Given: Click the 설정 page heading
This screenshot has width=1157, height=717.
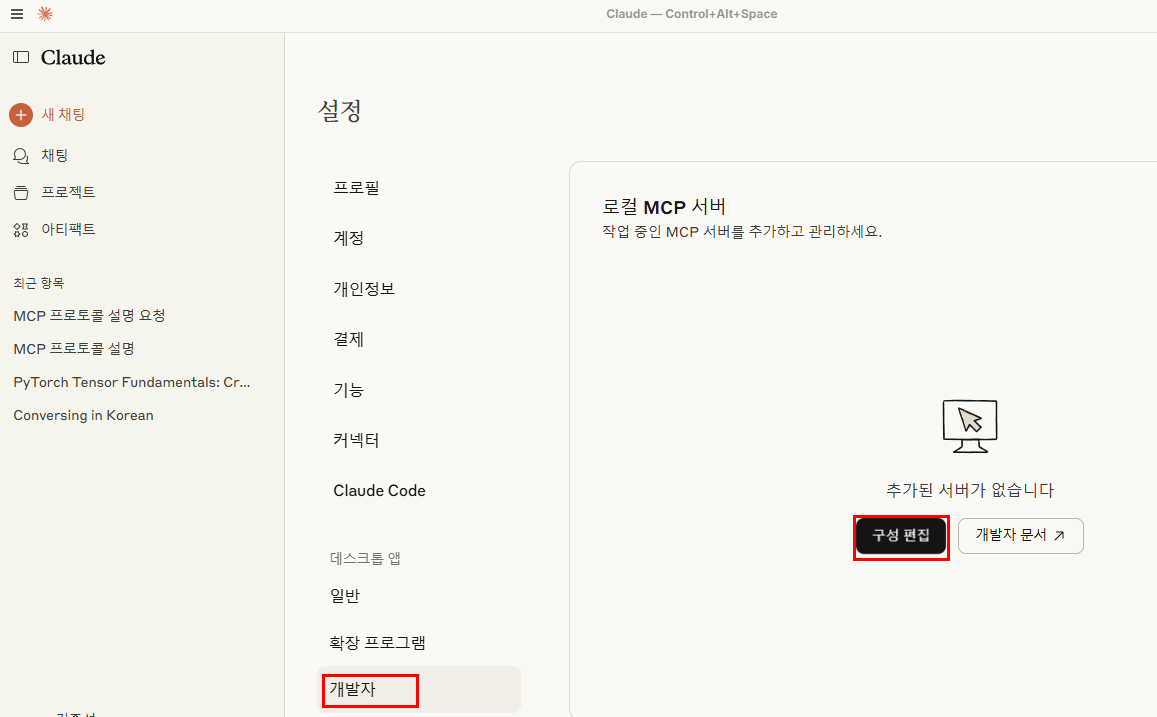Looking at the screenshot, I should [339, 111].
